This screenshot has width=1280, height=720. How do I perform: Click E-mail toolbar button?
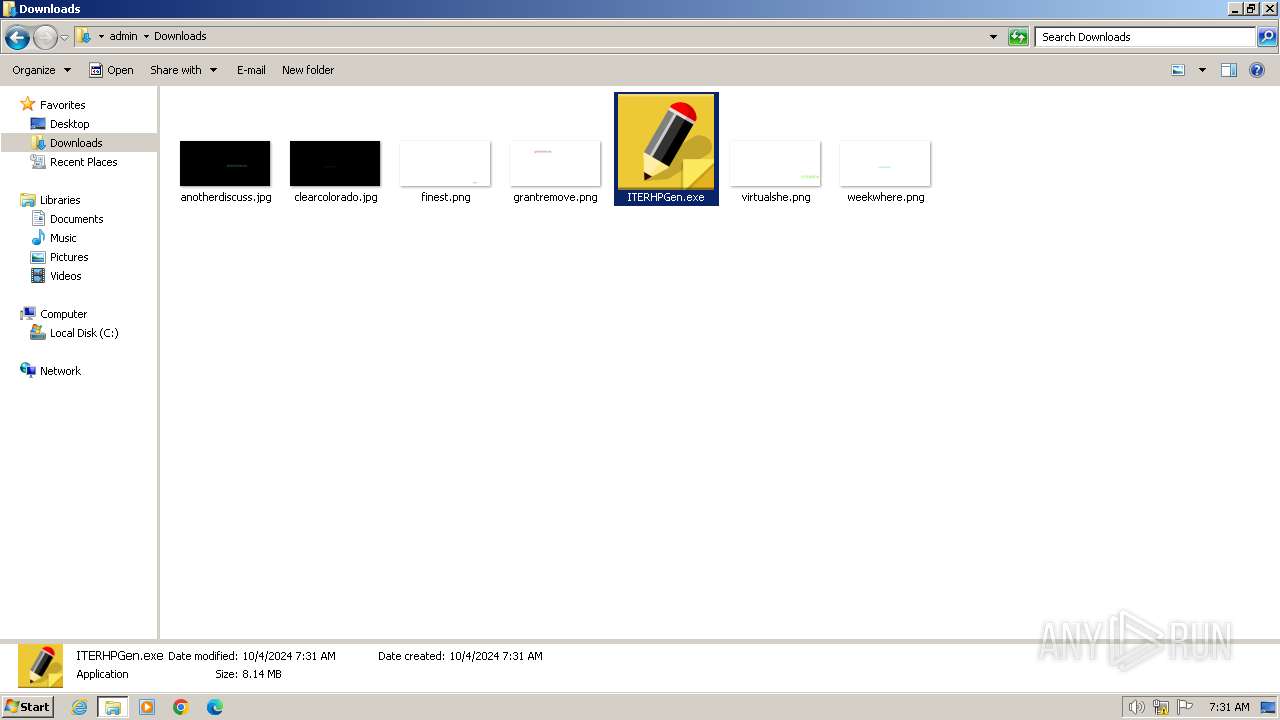pyautogui.click(x=251, y=70)
